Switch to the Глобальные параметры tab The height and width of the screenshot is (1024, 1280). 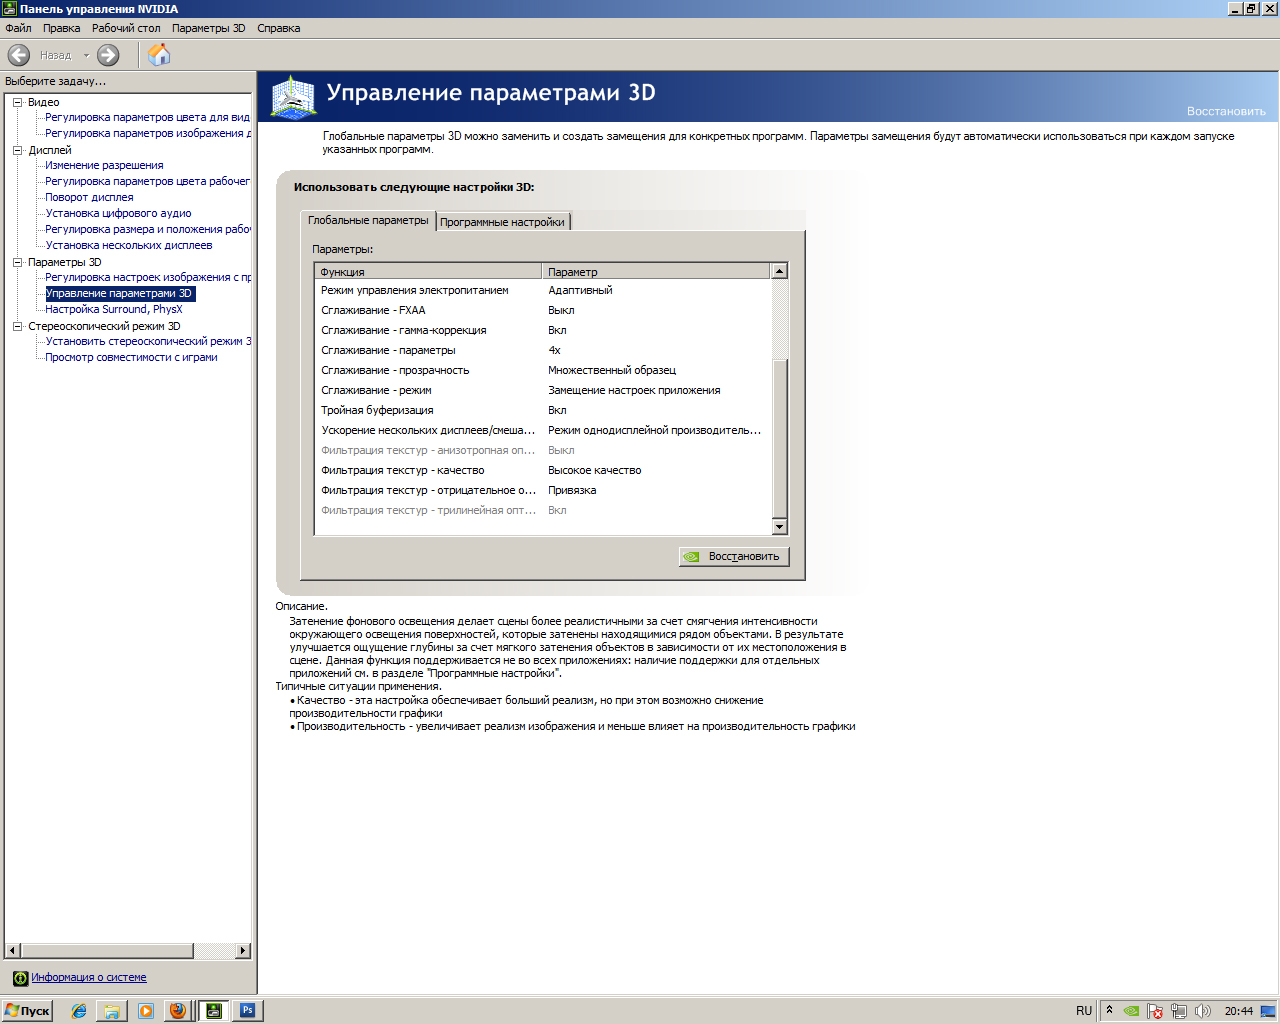pyautogui.click(x=368, y=220)
